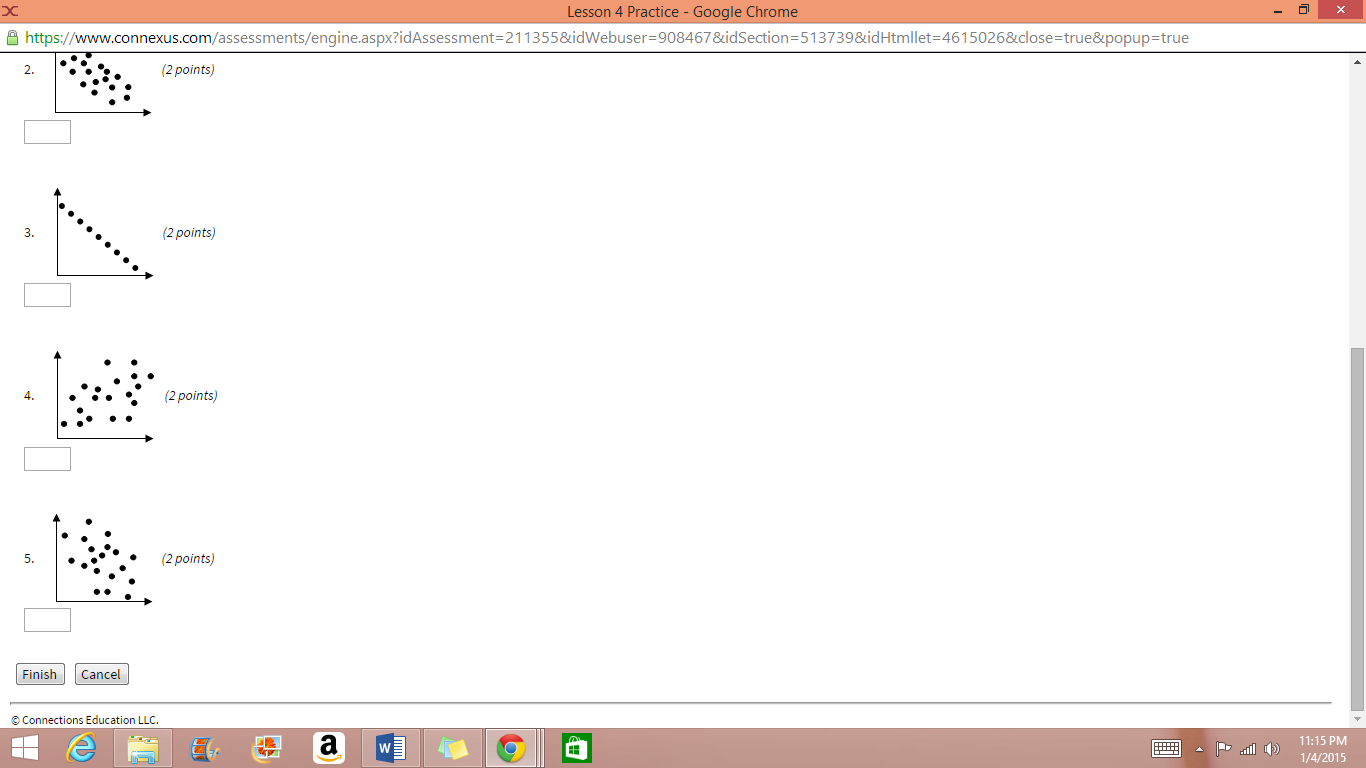Launch Internet Explorer from the taskbar
The image size is (1366, 768).
(82, 747)
